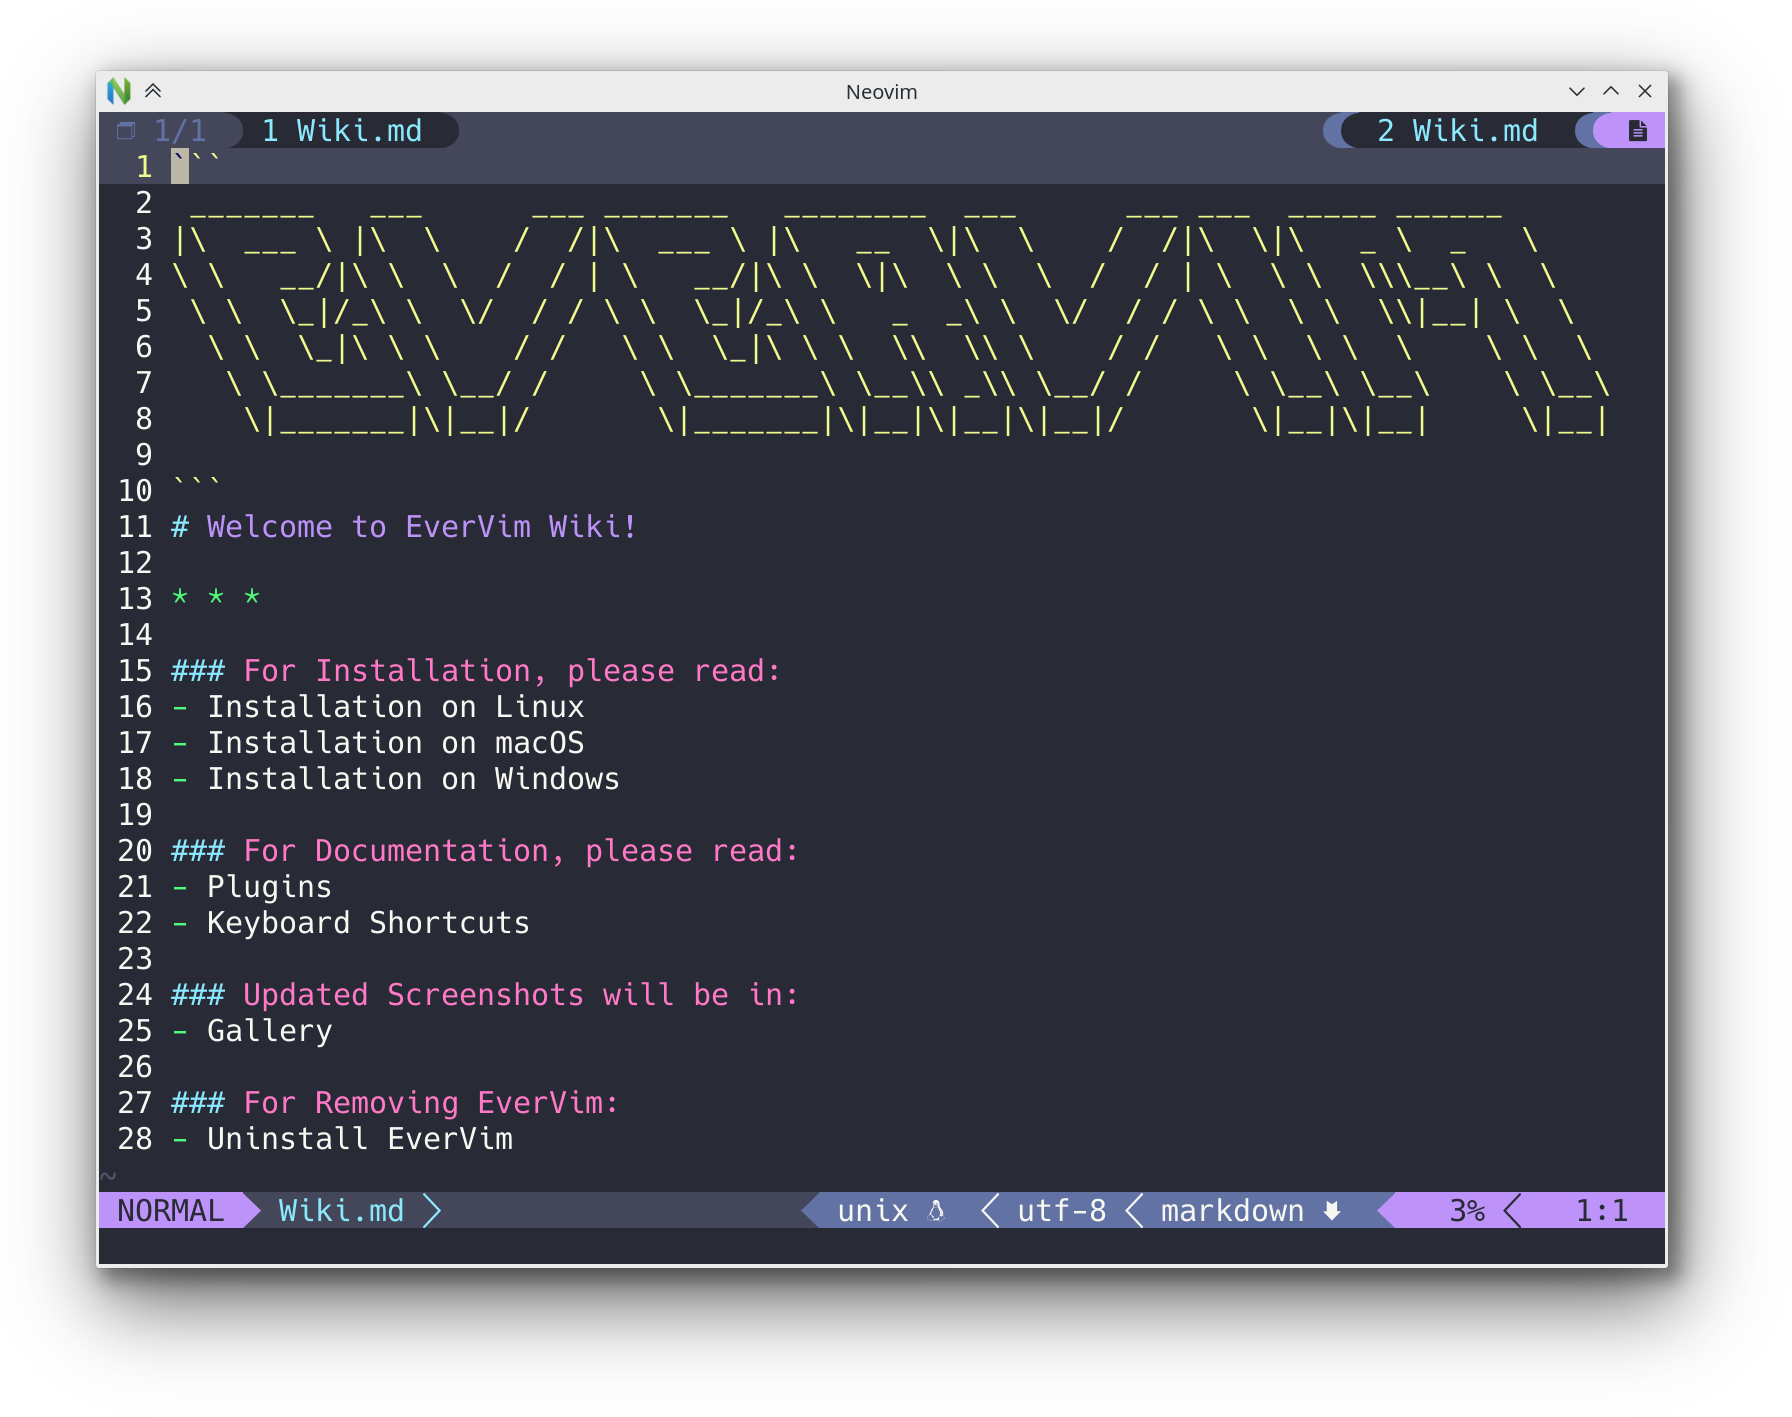Click the '1/1' tab counter
The image size is (1792, 1417).
(x=180, y=131)
